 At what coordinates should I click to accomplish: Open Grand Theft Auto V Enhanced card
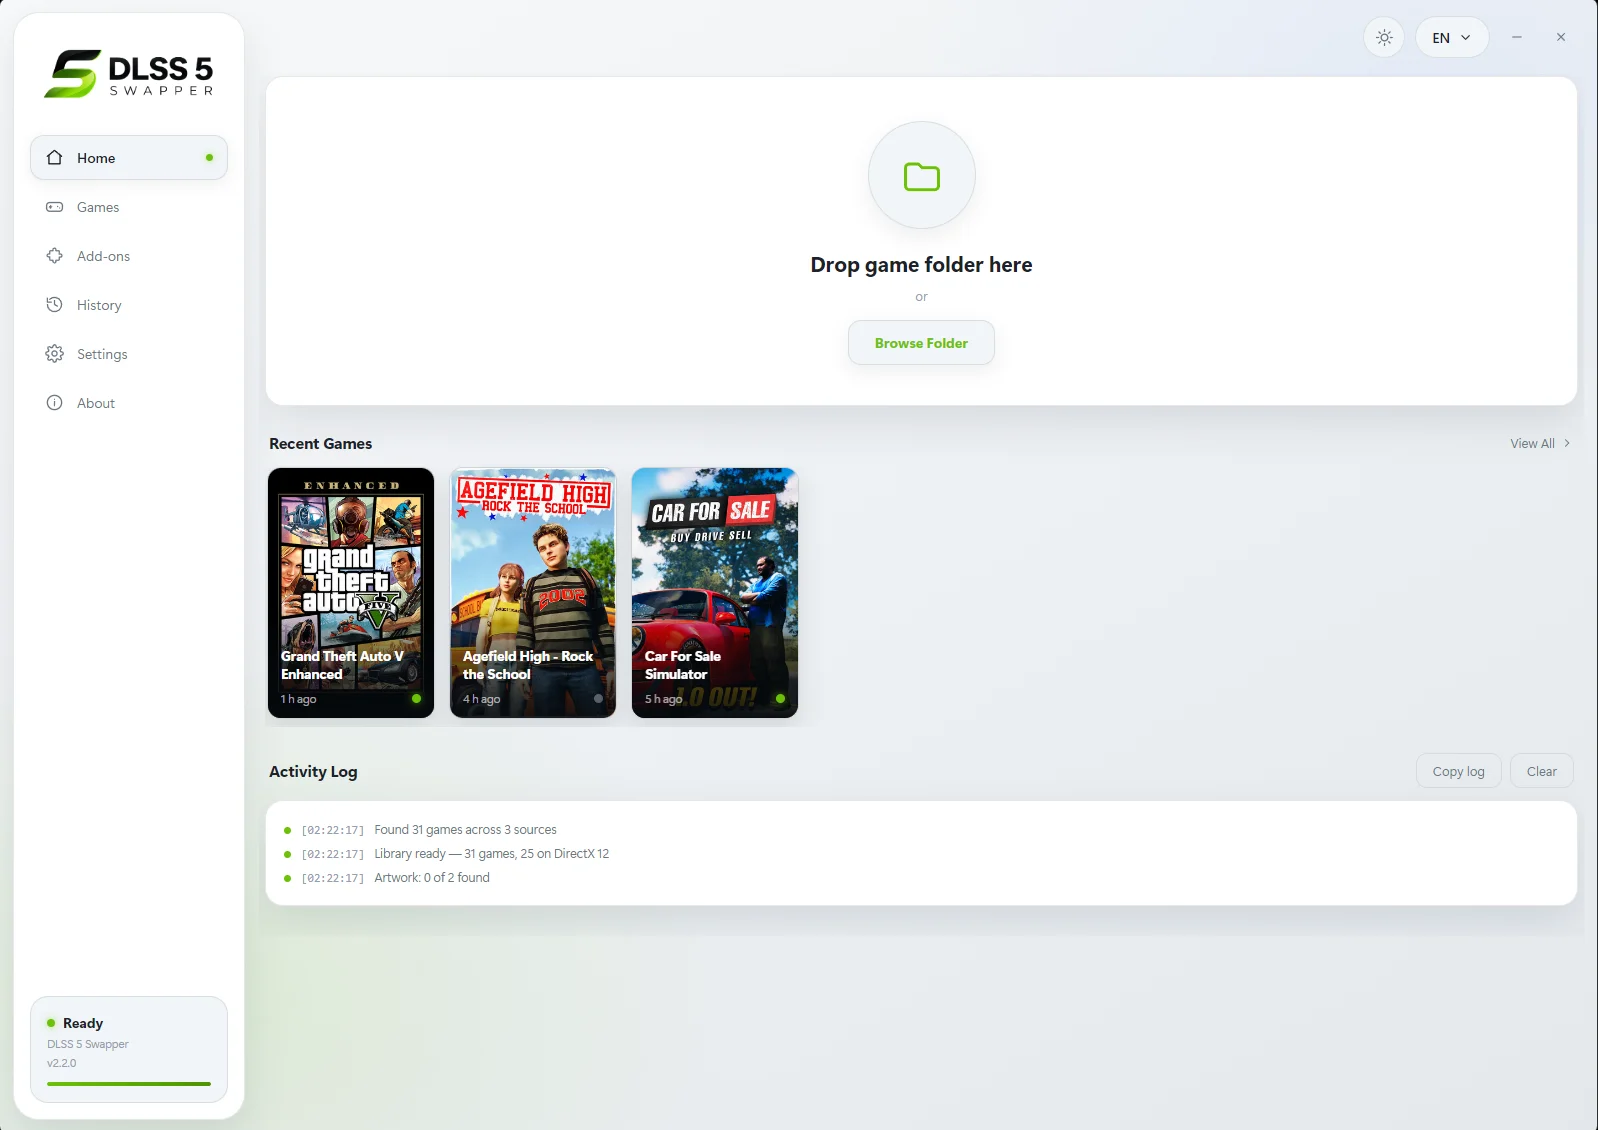(351, 593)
